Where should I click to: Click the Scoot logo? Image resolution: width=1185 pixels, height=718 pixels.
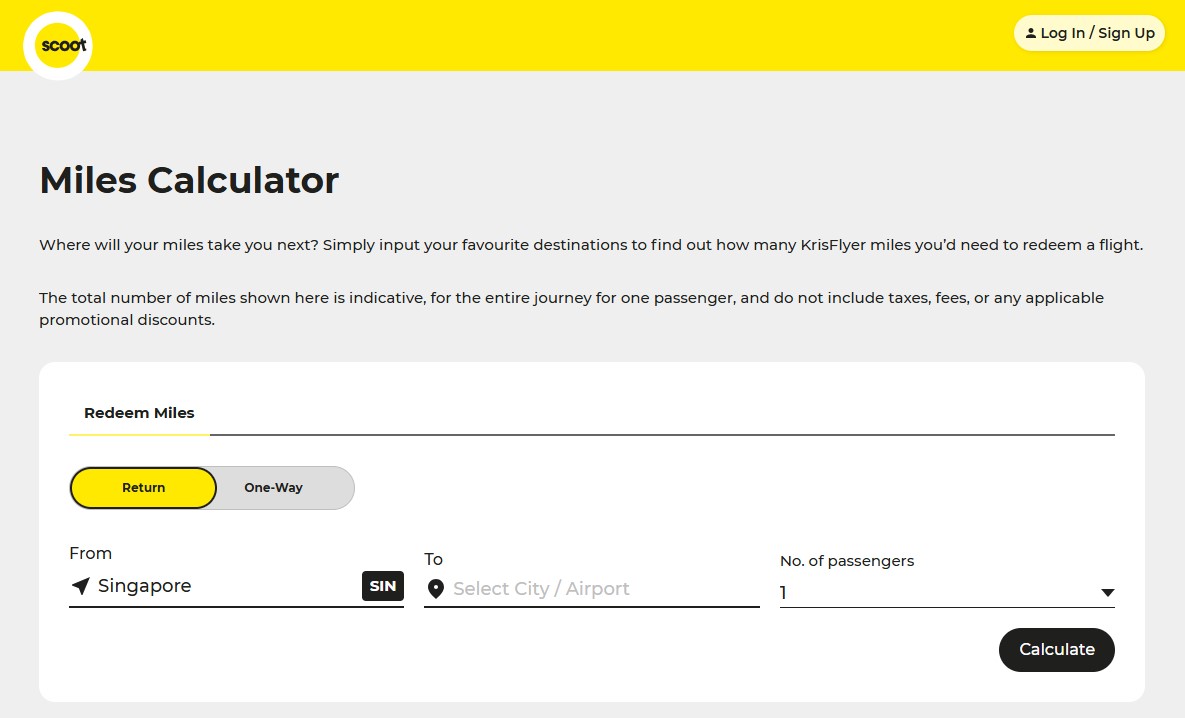coord(58,46)
